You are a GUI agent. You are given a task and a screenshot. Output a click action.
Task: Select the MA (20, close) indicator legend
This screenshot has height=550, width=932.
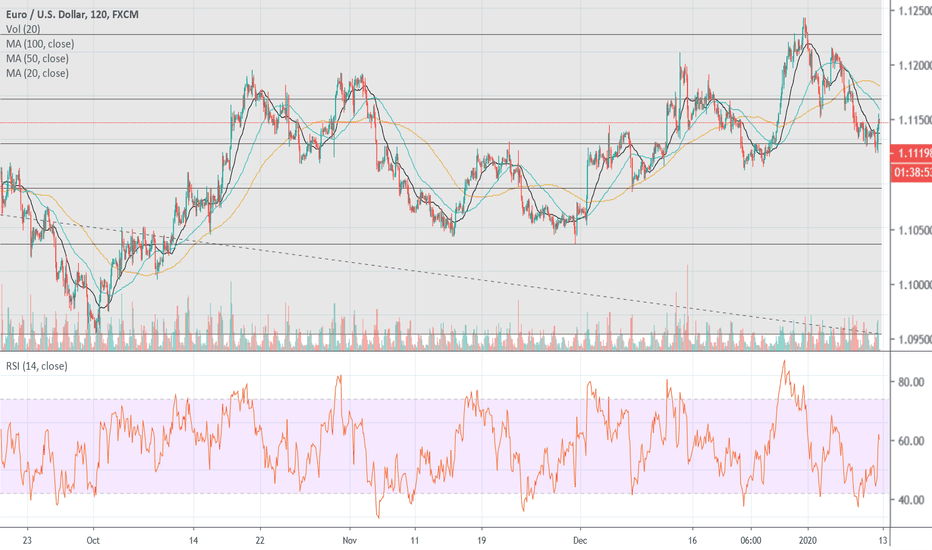pyautogui.click(x=37, y=74)
